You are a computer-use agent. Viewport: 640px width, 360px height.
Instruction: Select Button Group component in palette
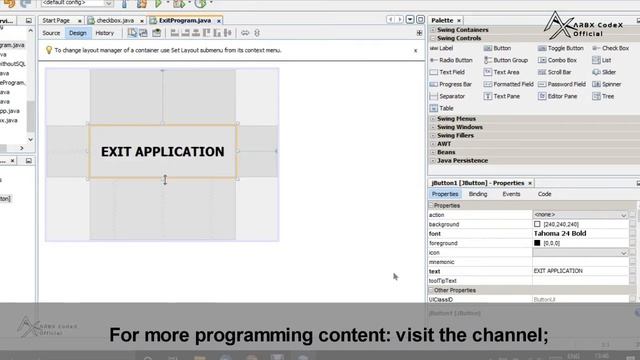coord(506,60)
